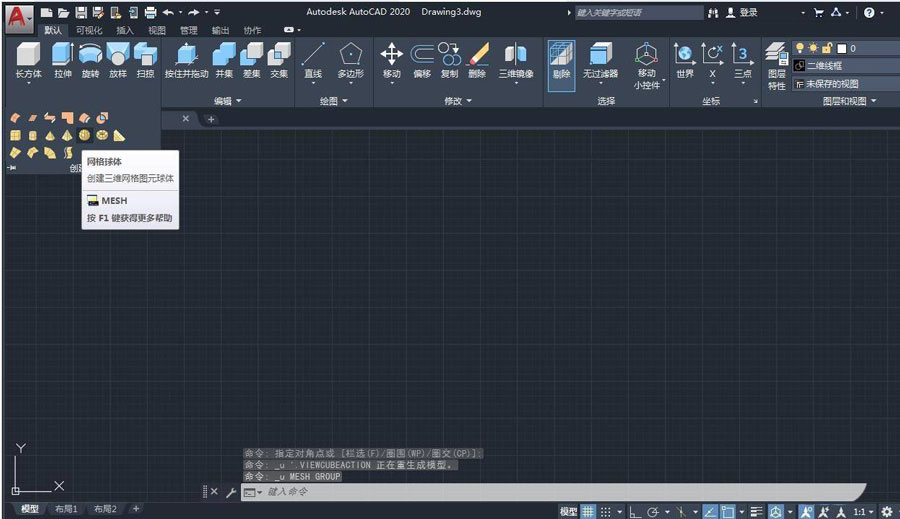Select the 长方体 (Box) tool
This screenshot has height=519, width=900.
pos(28,60)
